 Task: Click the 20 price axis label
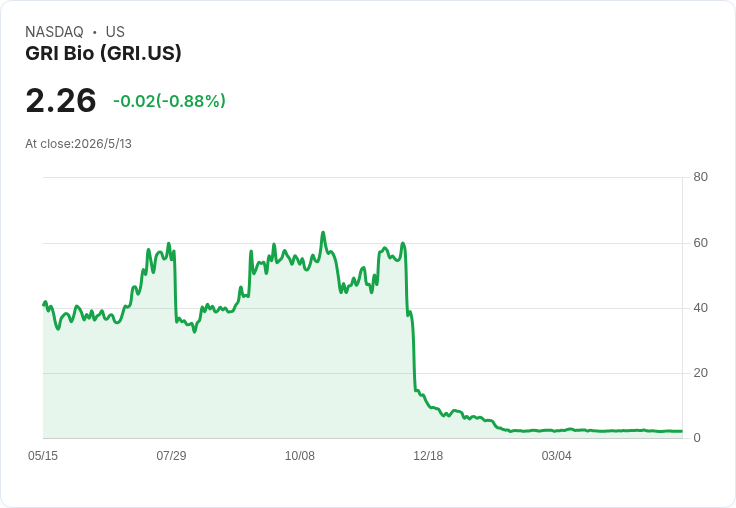click(700, 373)
